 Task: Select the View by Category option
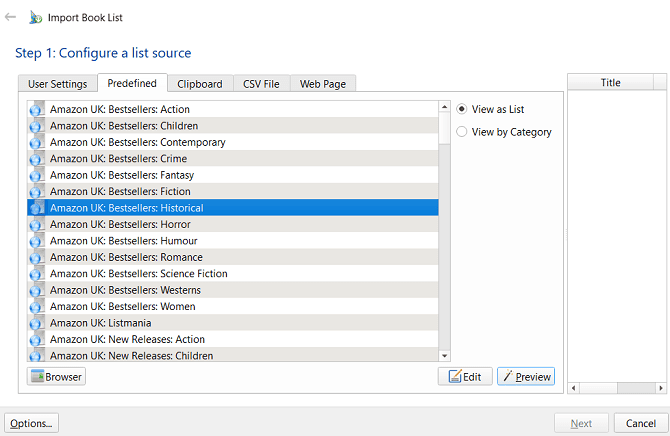coord(462,132)
